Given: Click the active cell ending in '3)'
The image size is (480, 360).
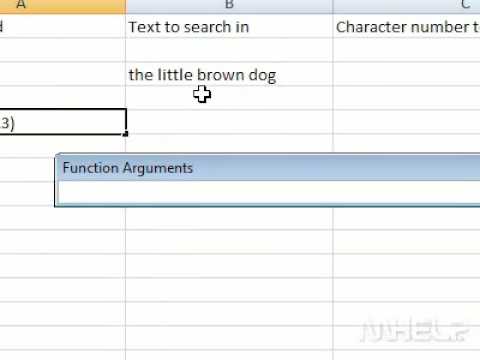Looking at the screenshot, I should click(63, 122).
